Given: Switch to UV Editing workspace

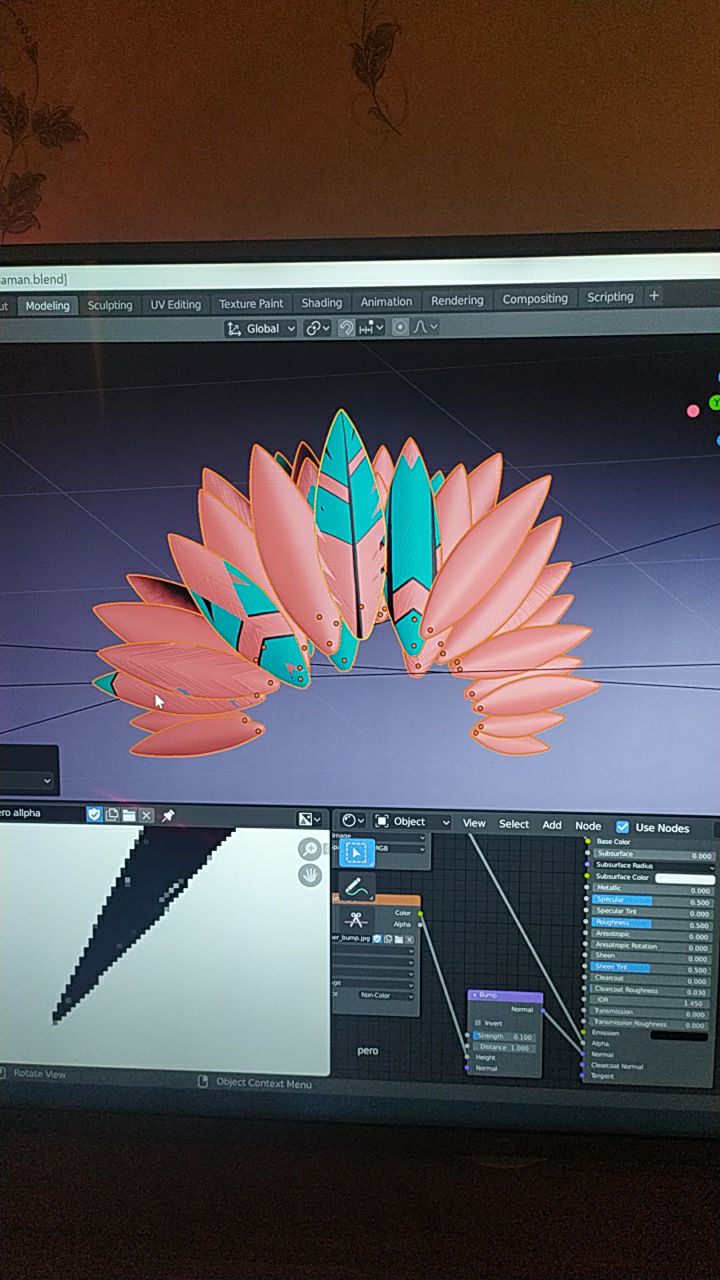Looking at the screenshot, I should click(176, 304).
